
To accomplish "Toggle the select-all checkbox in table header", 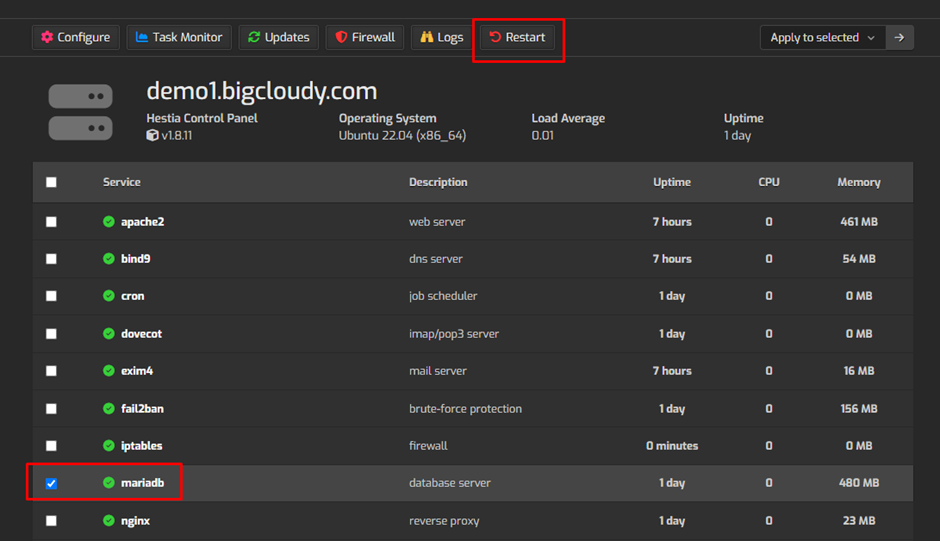I will 52,182.
